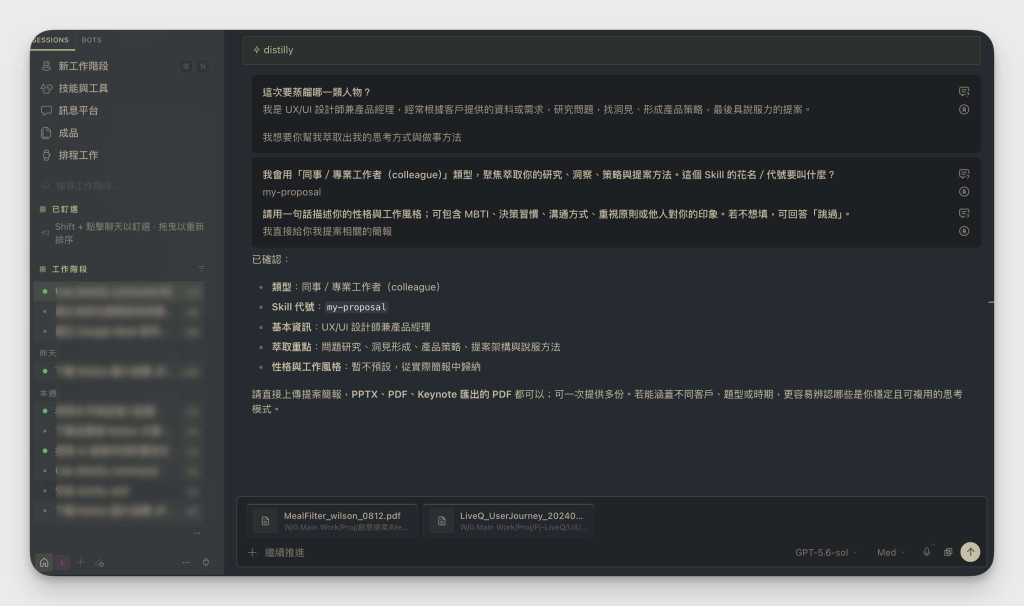Image resolution: width=1024 pixels, height=606 pixels.
Task: Click the circled A icon beside my-proposal answer
Action: point(964,192)
